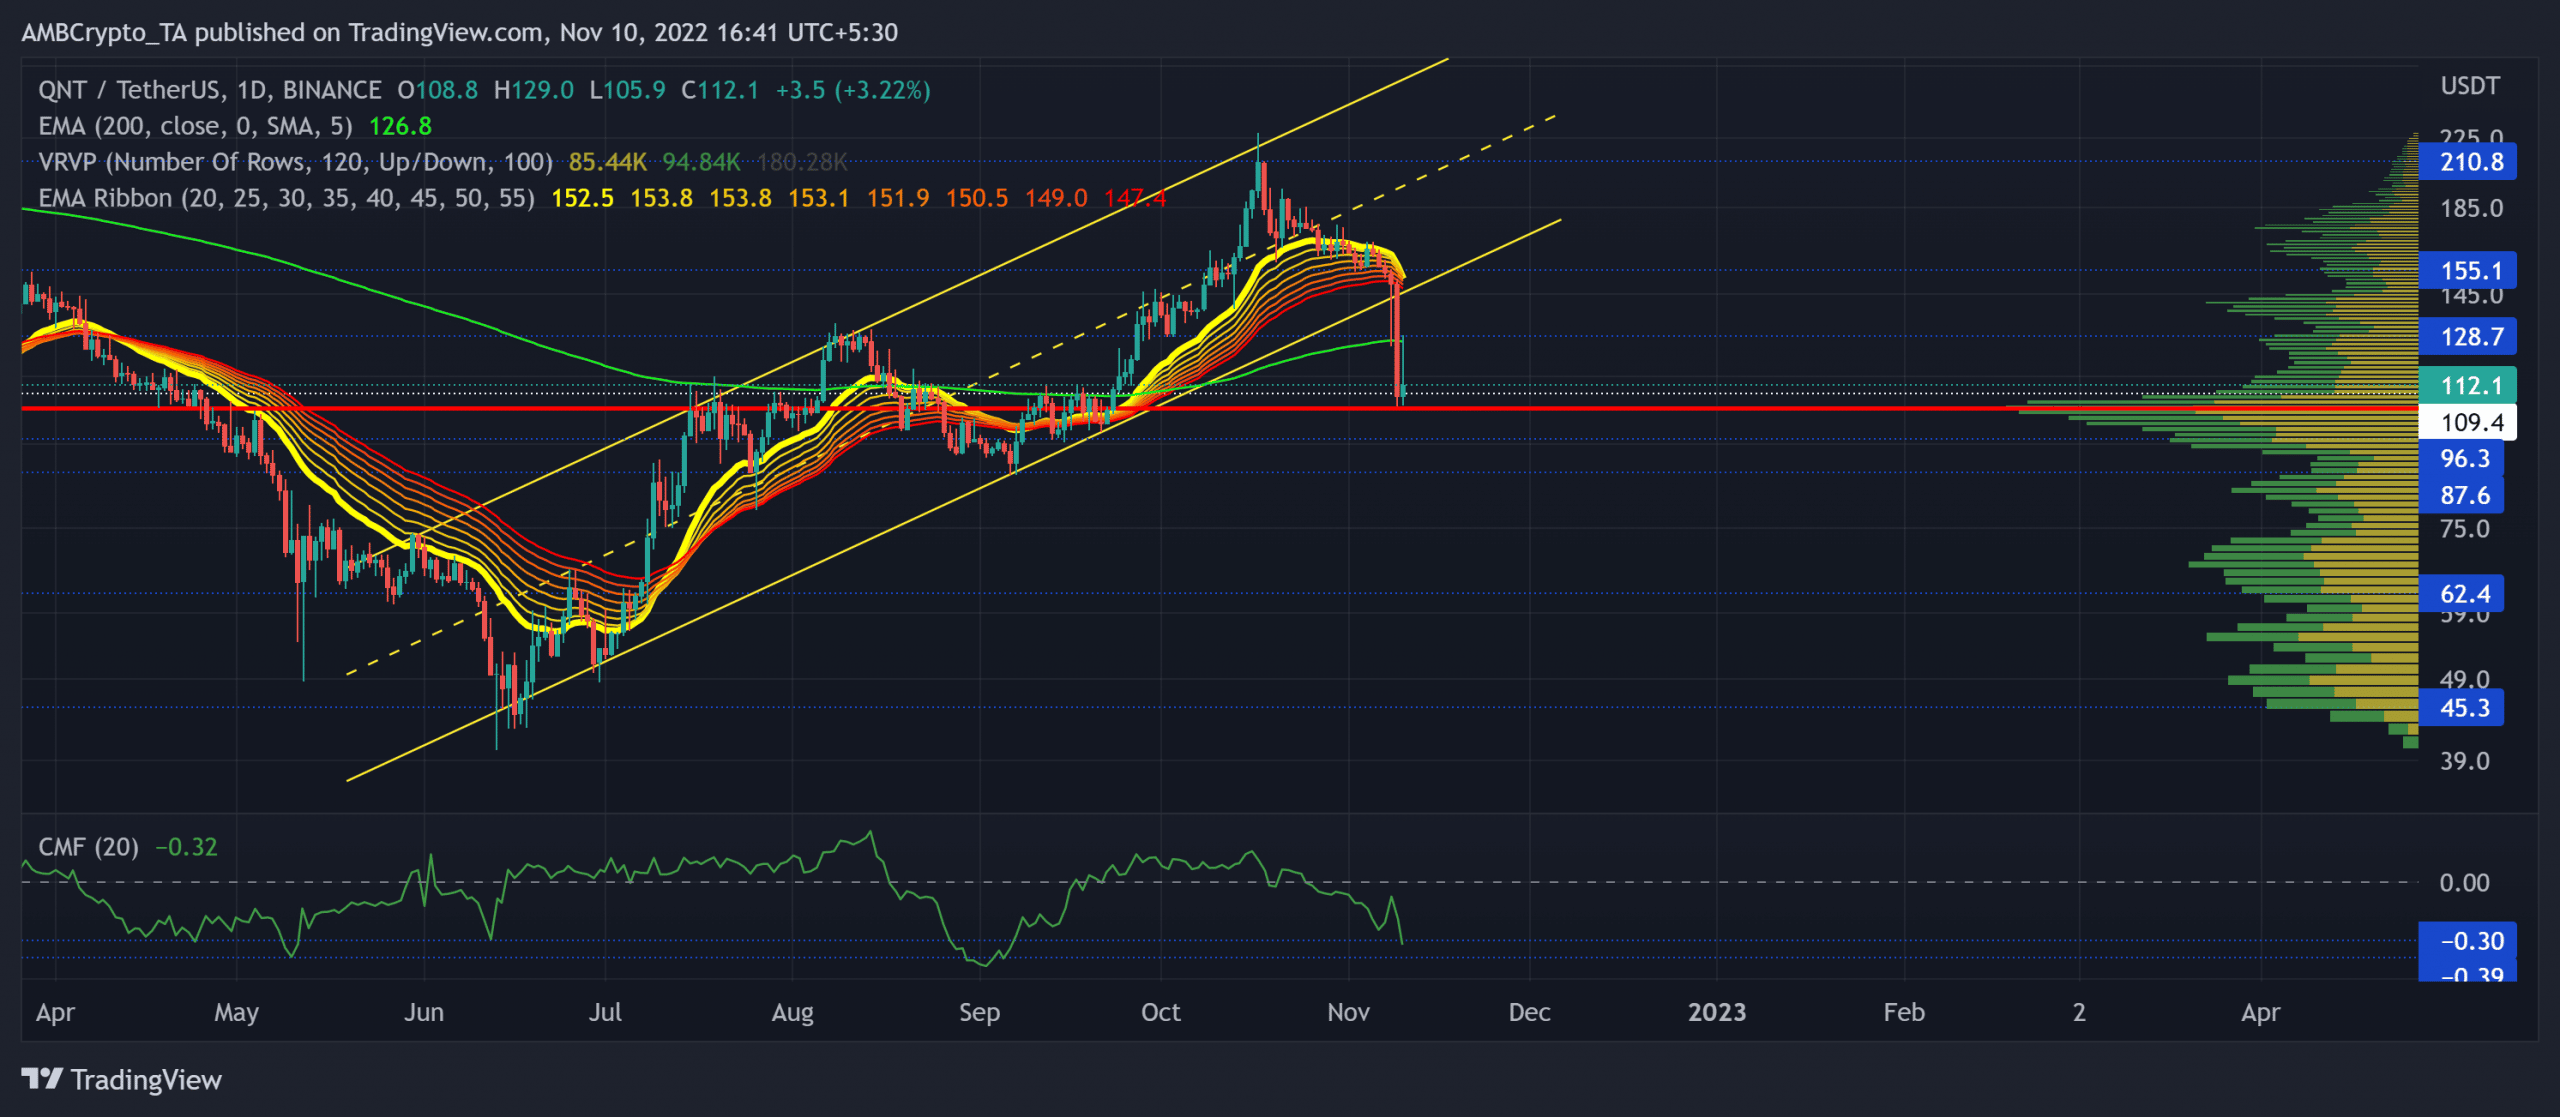The height and width of the screenshot is (1117, 2560).
Task: Select the 45.3 price level label
Action: [2461, 708]
